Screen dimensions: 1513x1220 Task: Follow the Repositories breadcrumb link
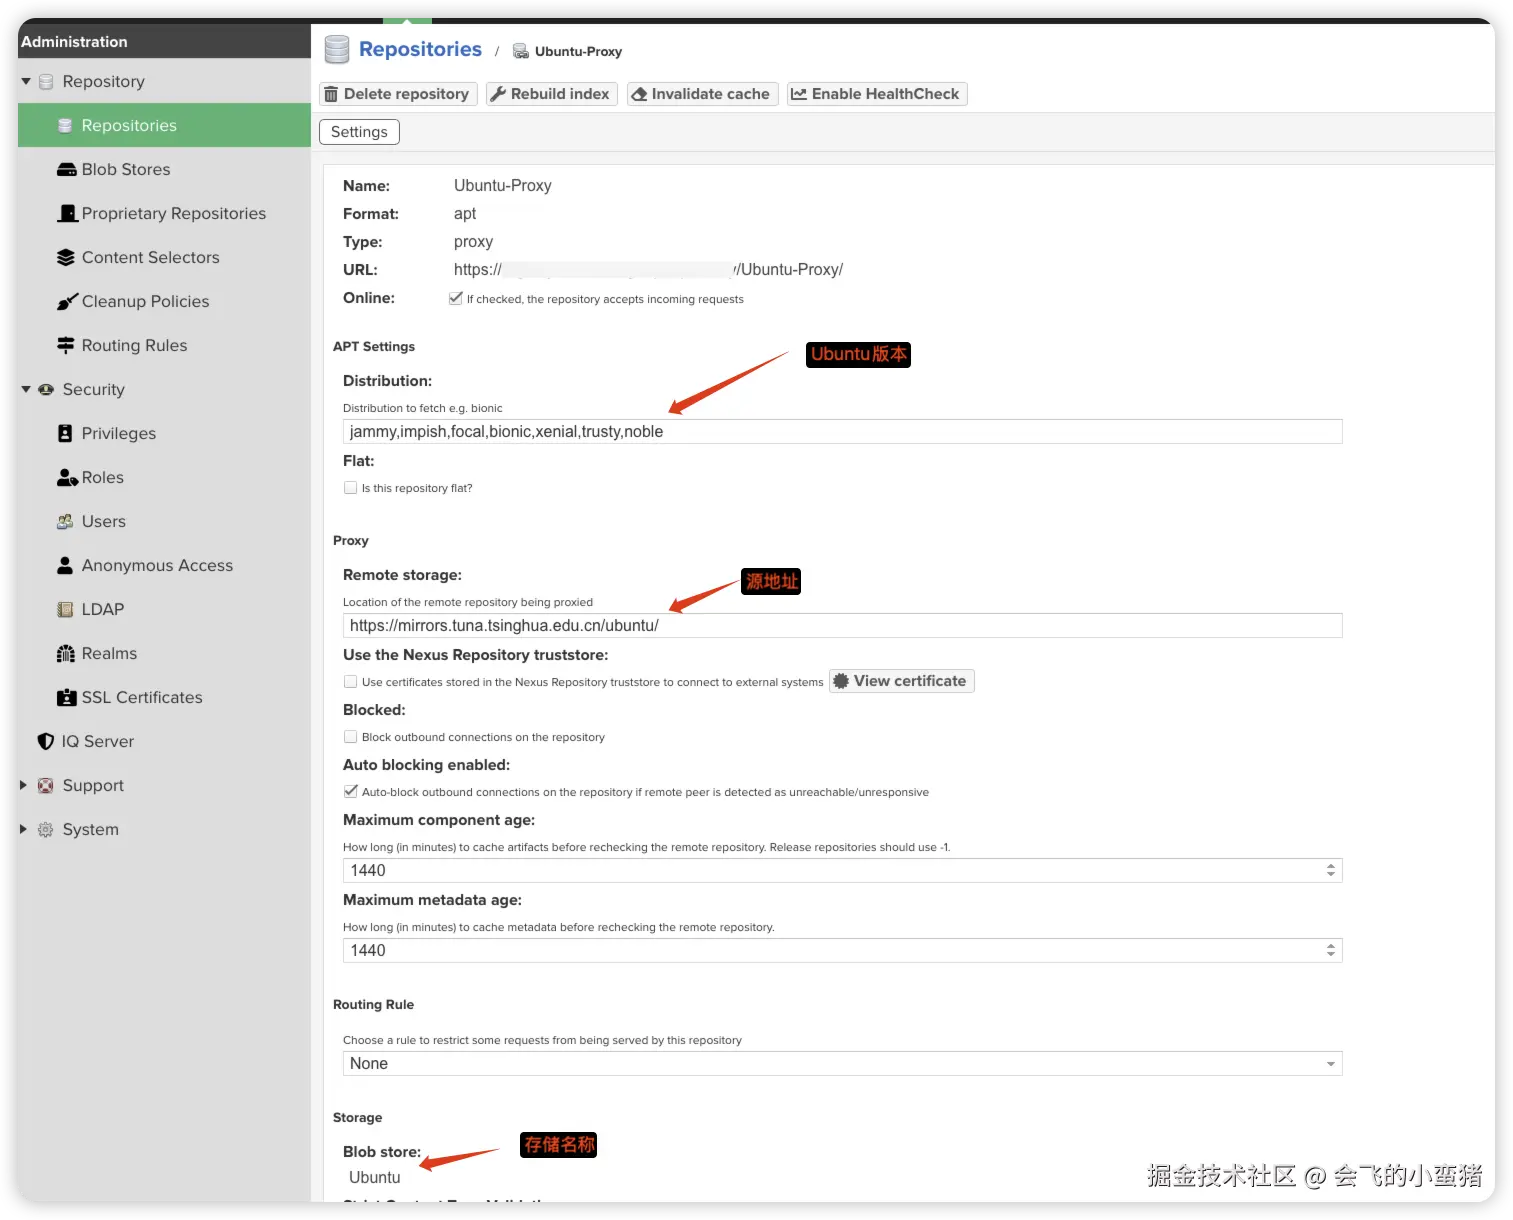420,49
